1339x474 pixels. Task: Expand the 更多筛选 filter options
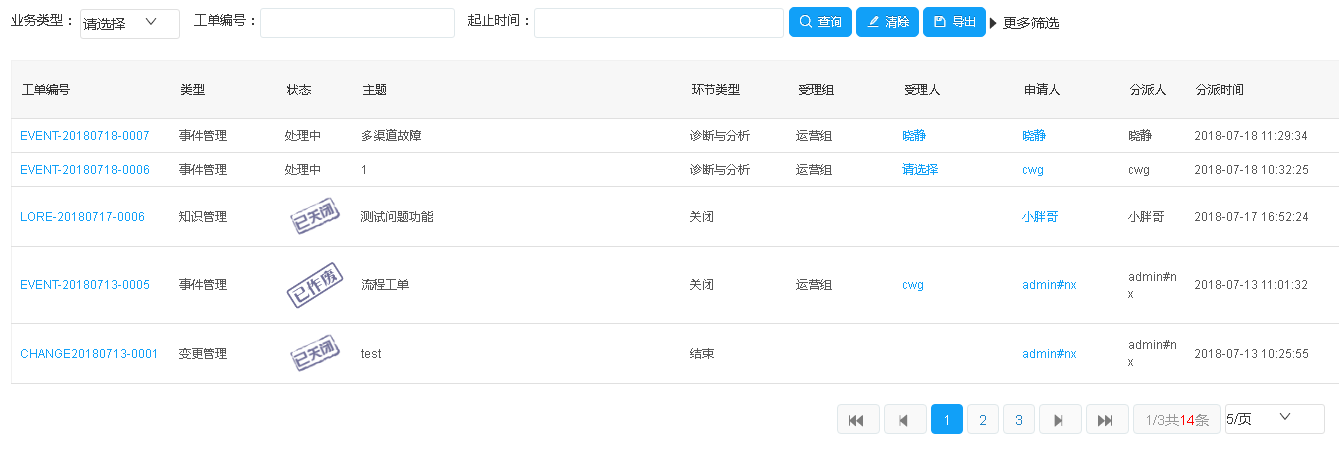click(1025, 23)
